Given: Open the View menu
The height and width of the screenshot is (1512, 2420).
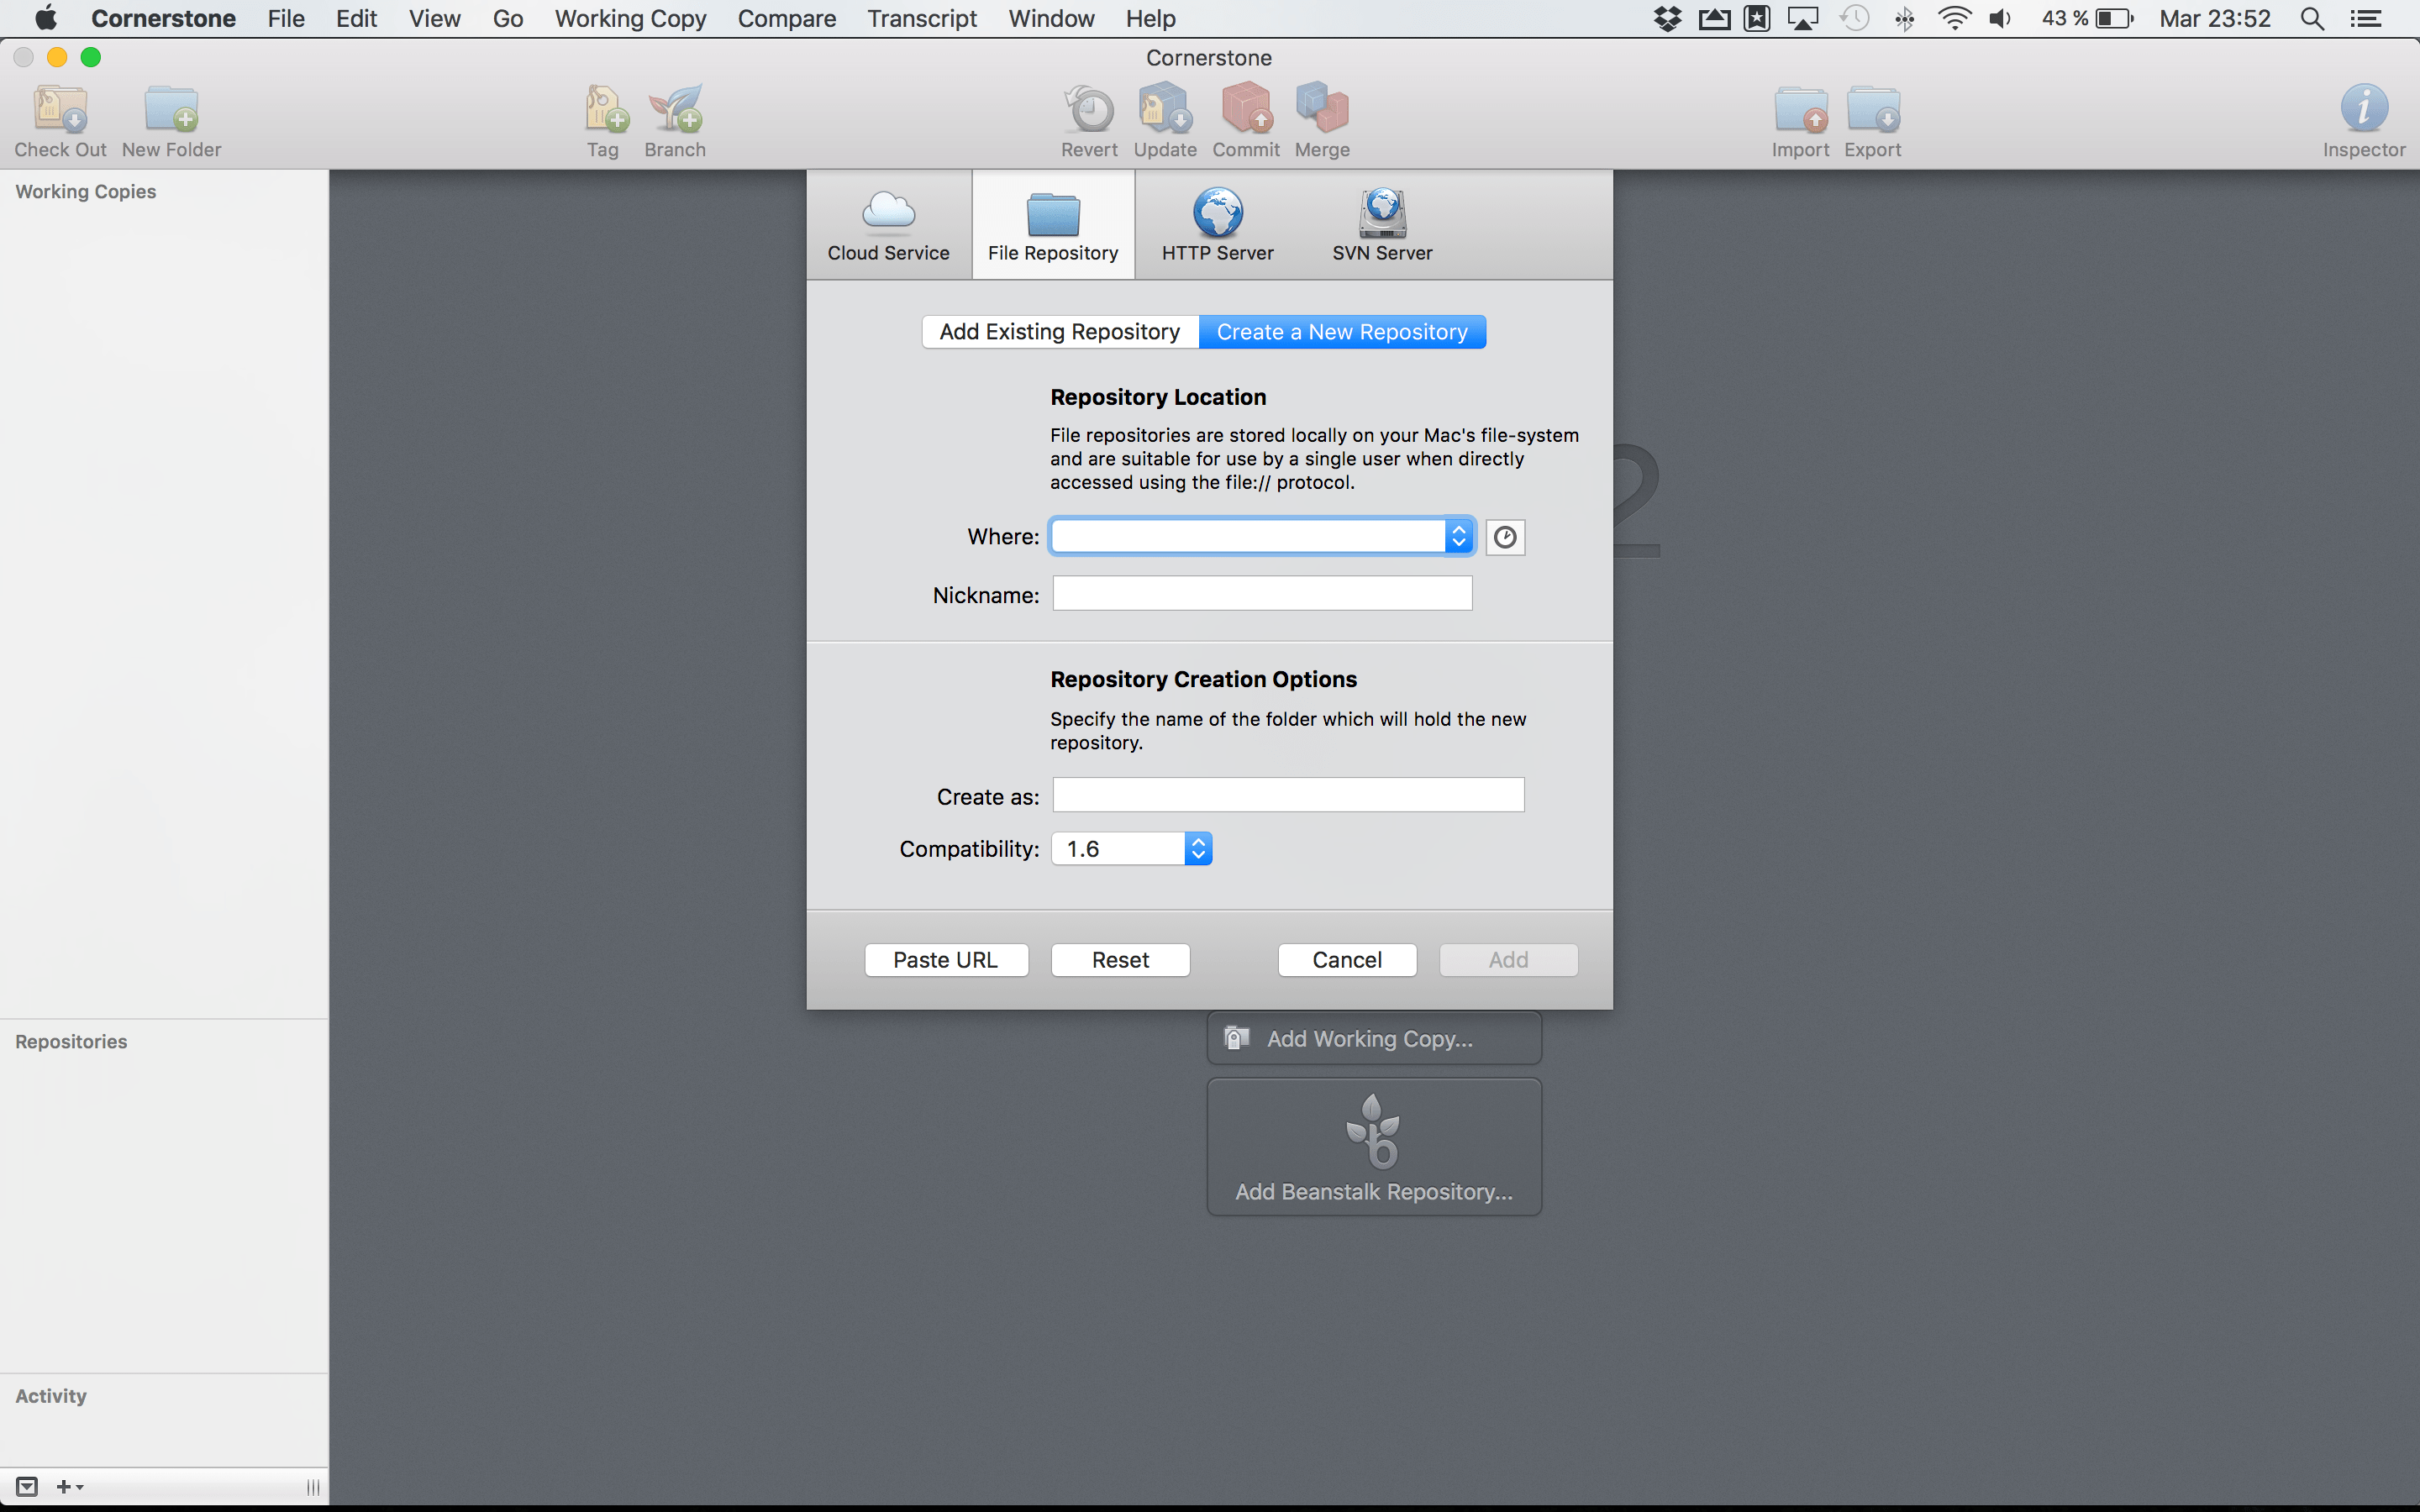Looking at the screenshot, I should (434, 18).
